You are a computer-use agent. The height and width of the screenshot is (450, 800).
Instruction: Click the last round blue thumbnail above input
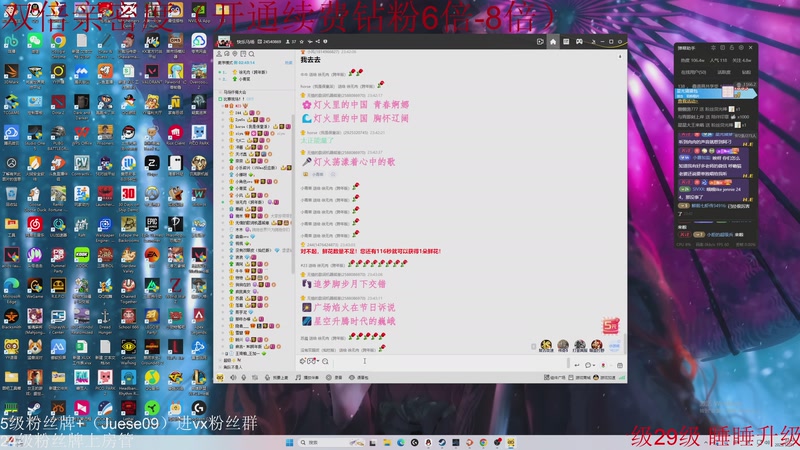pyautogui.click(x=614, y=345)
